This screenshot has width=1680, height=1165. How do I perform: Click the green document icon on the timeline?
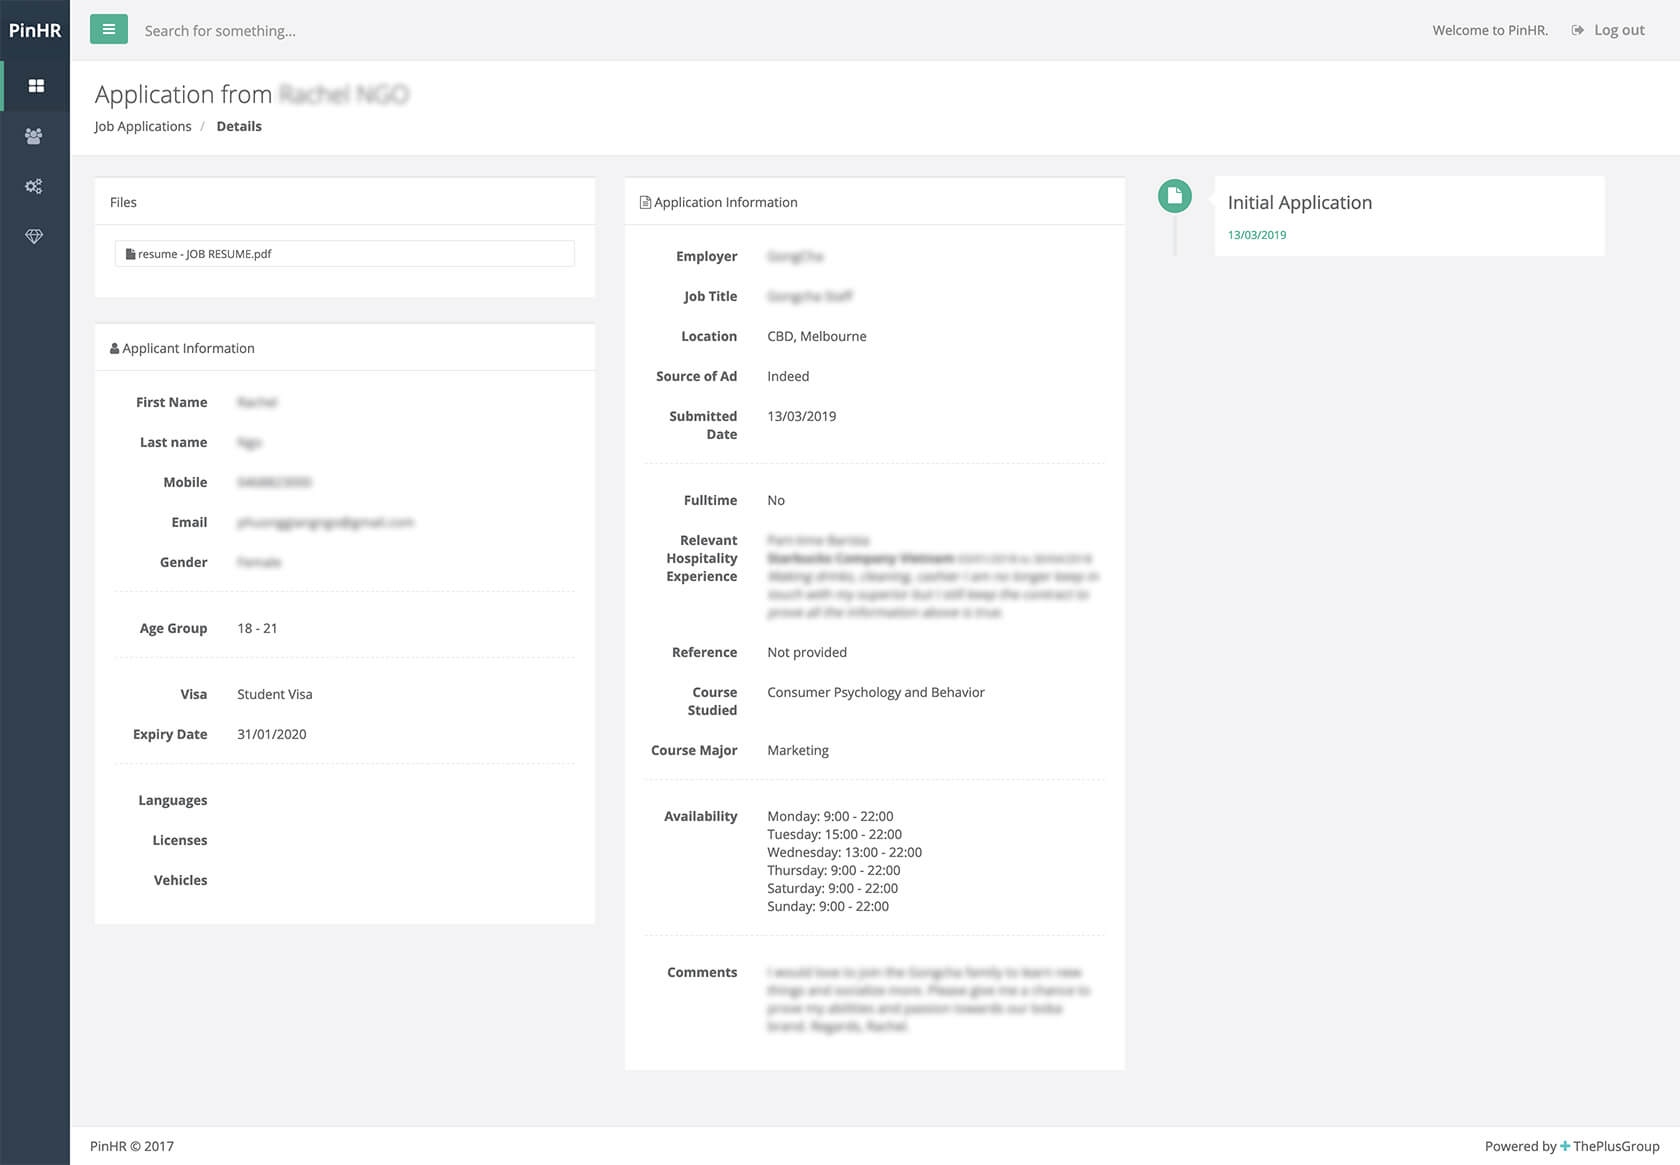(1174, 196)
